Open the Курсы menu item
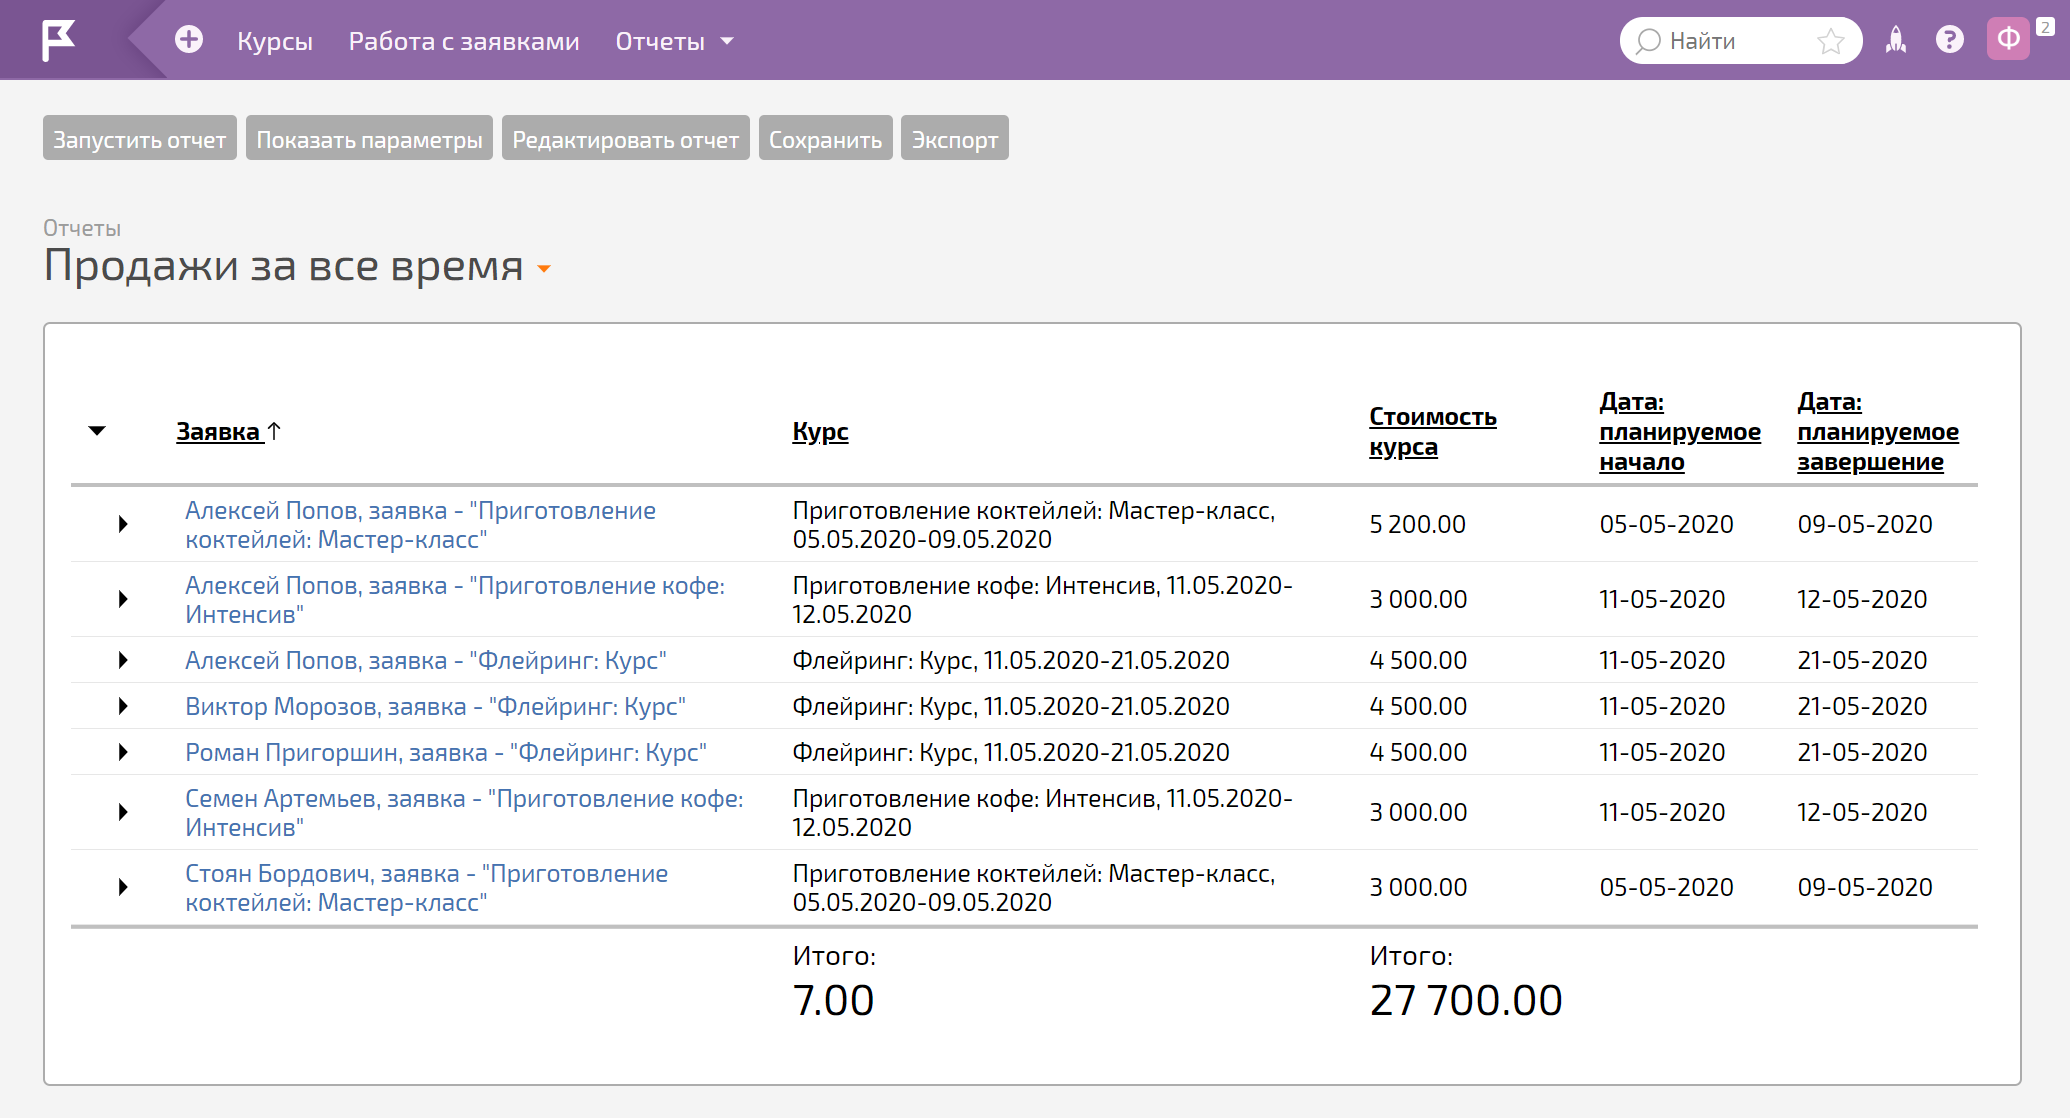This screenshot has height=1118, width=2070. 275,41
